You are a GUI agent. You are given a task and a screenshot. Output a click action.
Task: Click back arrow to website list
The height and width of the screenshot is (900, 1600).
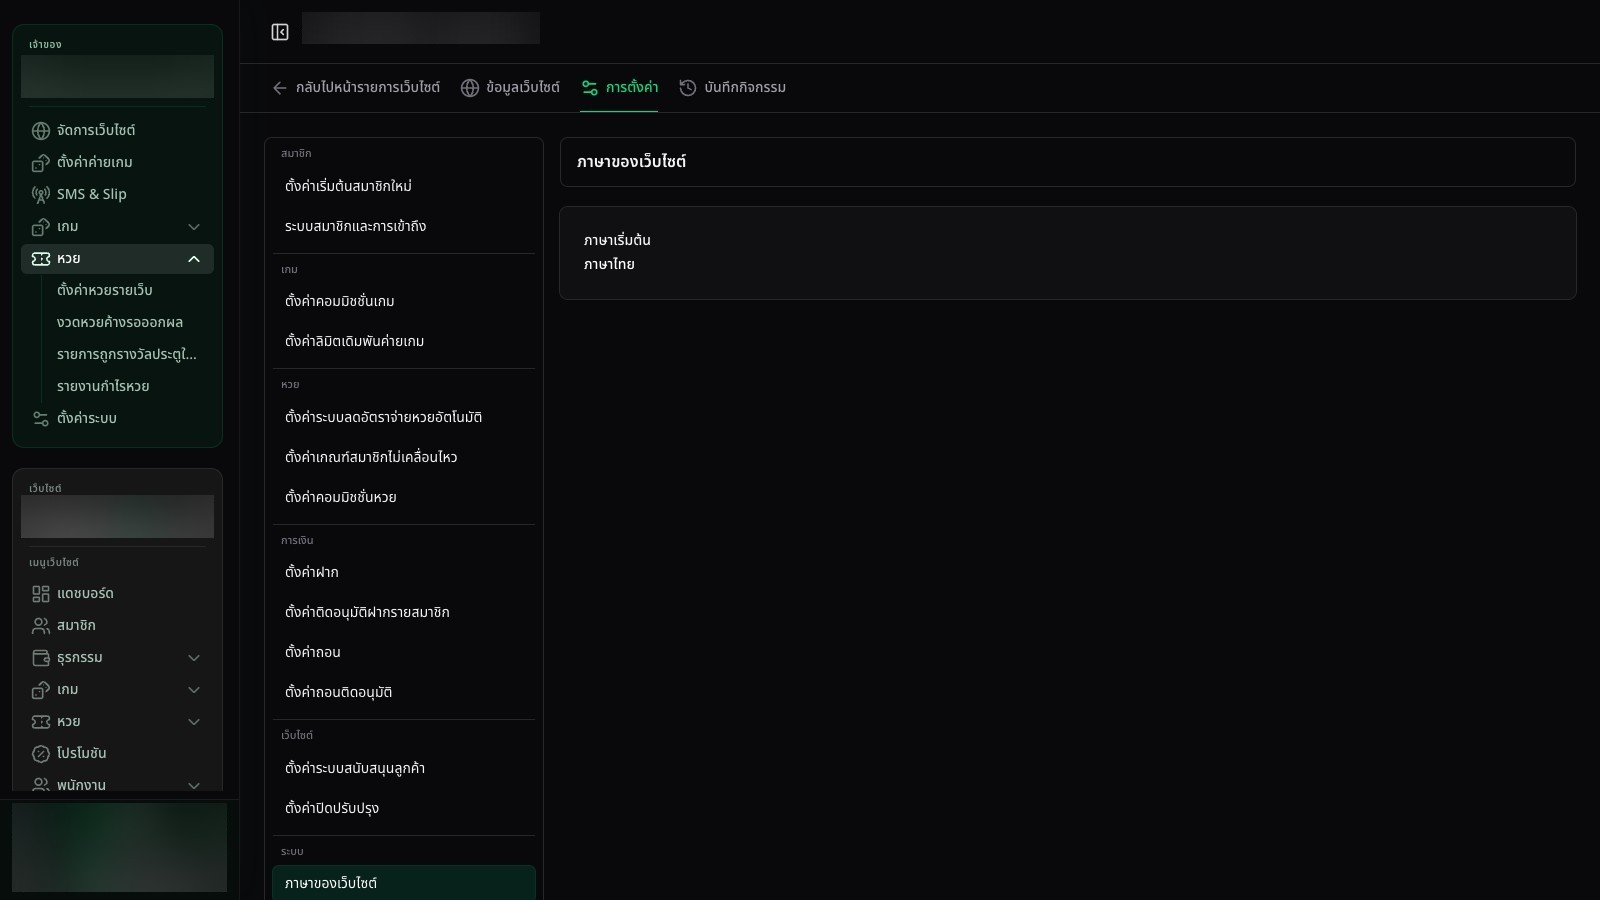280,88
